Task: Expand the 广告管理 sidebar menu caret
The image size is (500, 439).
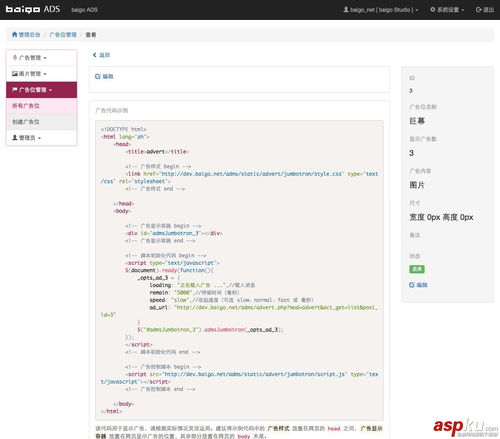Action: tap(45, 58)
